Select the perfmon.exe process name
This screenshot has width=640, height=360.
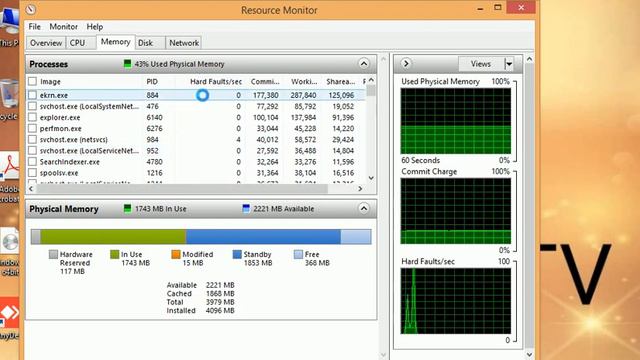pos(60,129)
